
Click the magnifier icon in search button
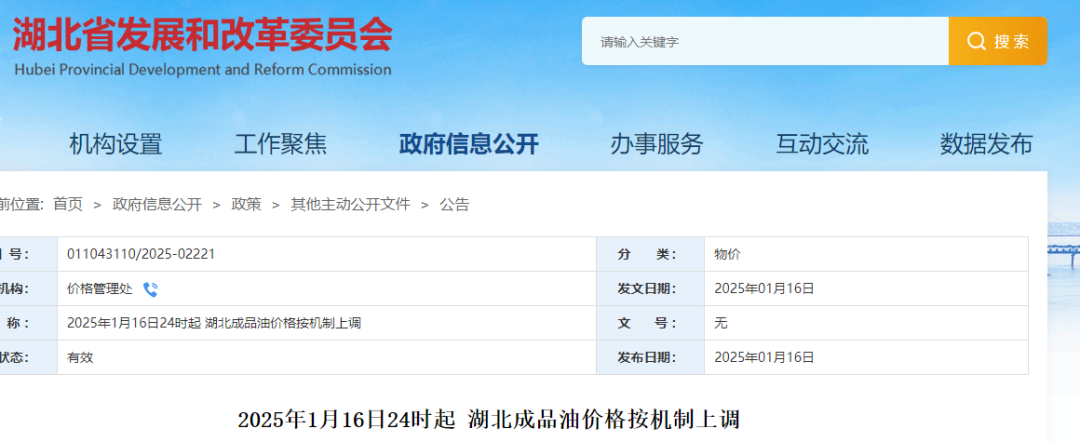[976, 41]
